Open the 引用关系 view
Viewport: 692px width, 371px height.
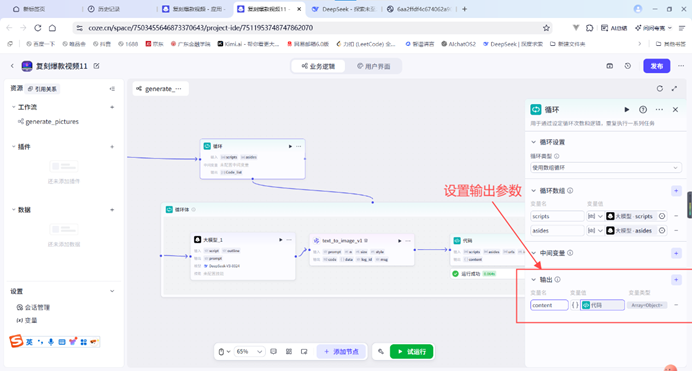[x=42, y=89]
